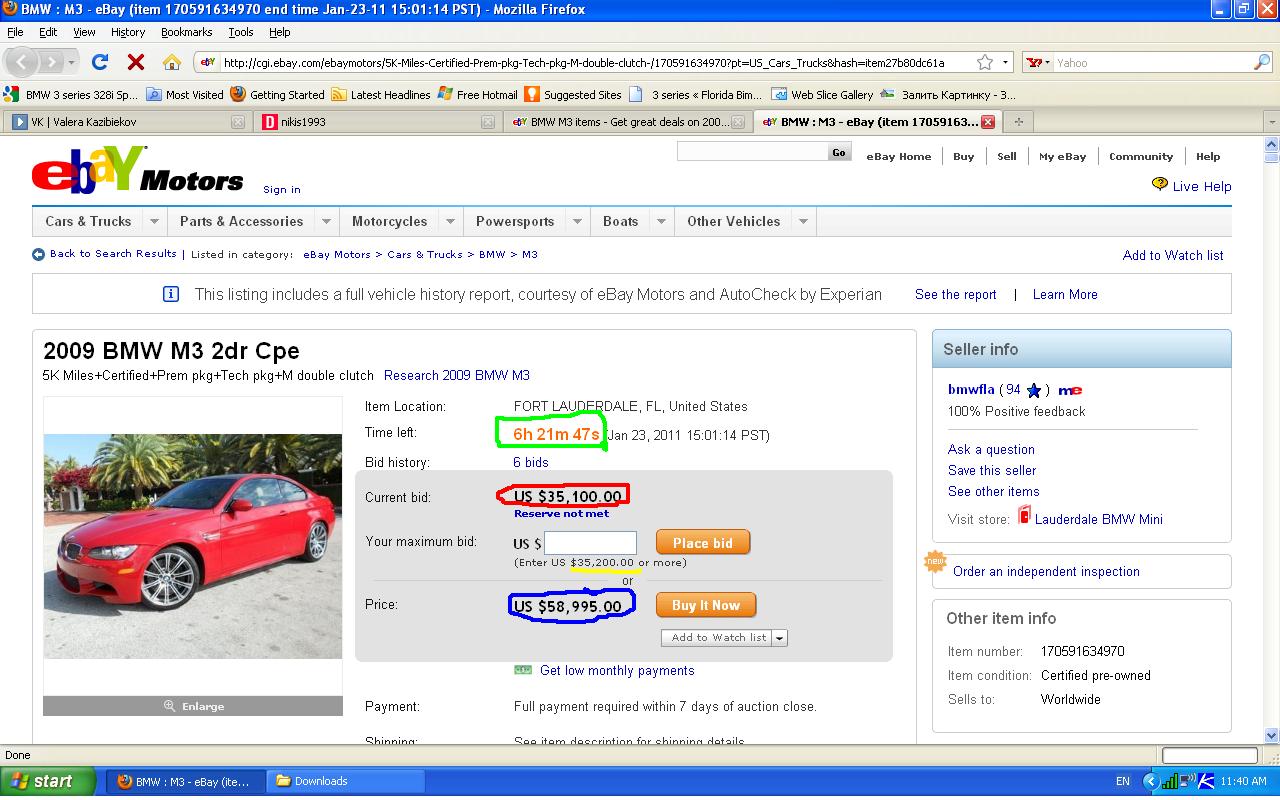Click the maximum bid input field
1280x800 pixels.
(590, 543)
